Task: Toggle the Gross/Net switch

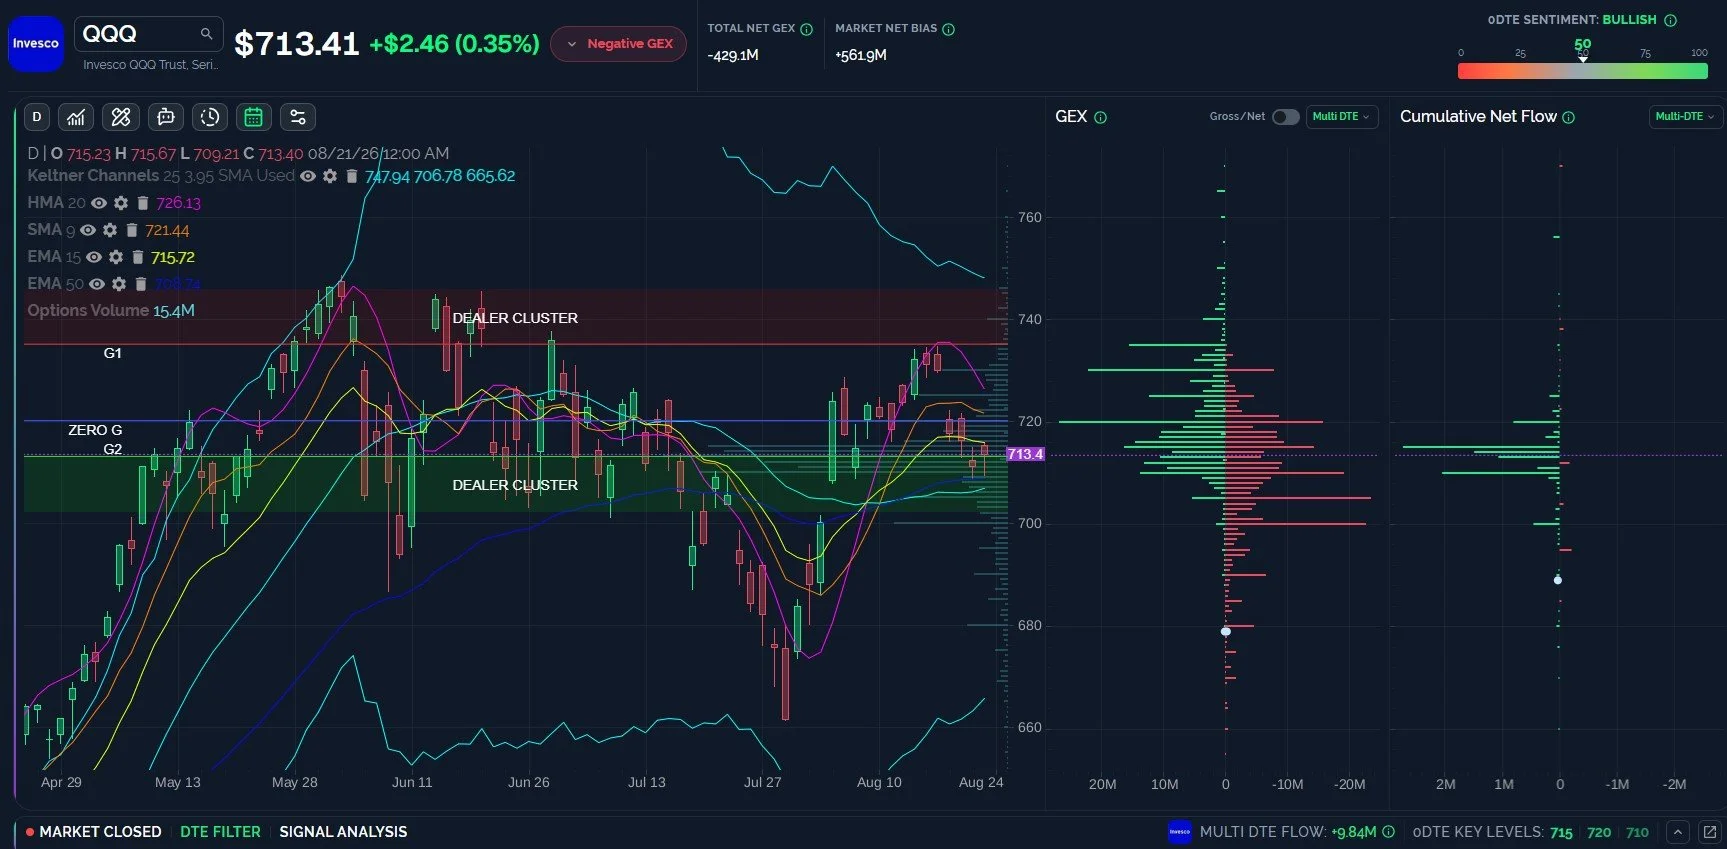Action: pos(1285,117)
